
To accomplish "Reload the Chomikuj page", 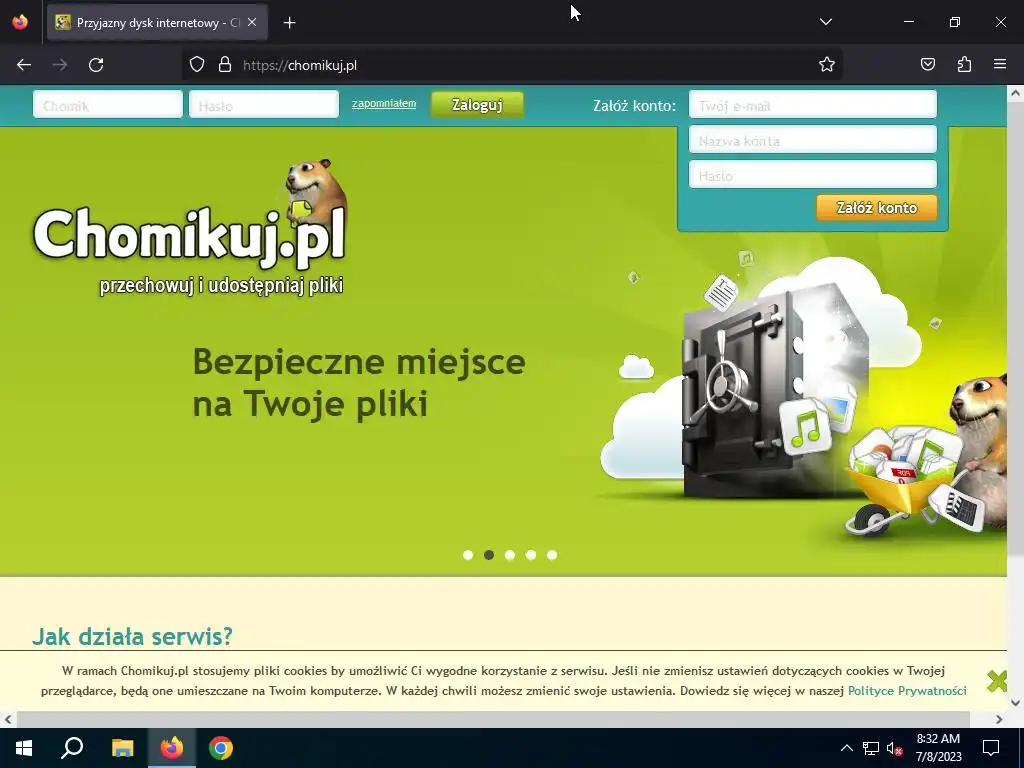I will (x=96, y=65).
